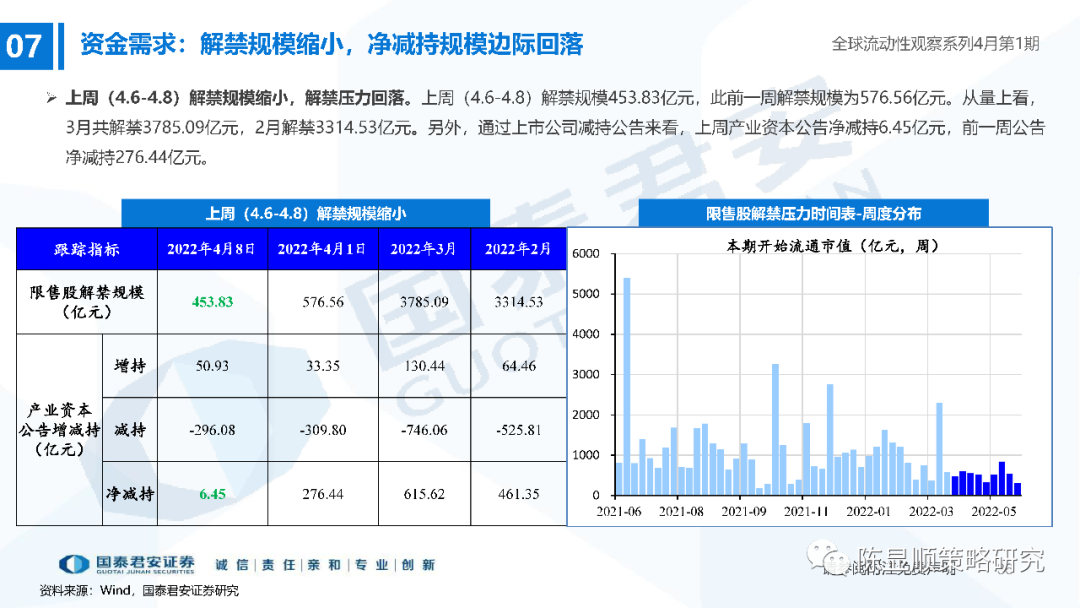Click the cell value 576.56
Image resolution: width=1080 pixels, height=608 pixels.
pos(322,302)
